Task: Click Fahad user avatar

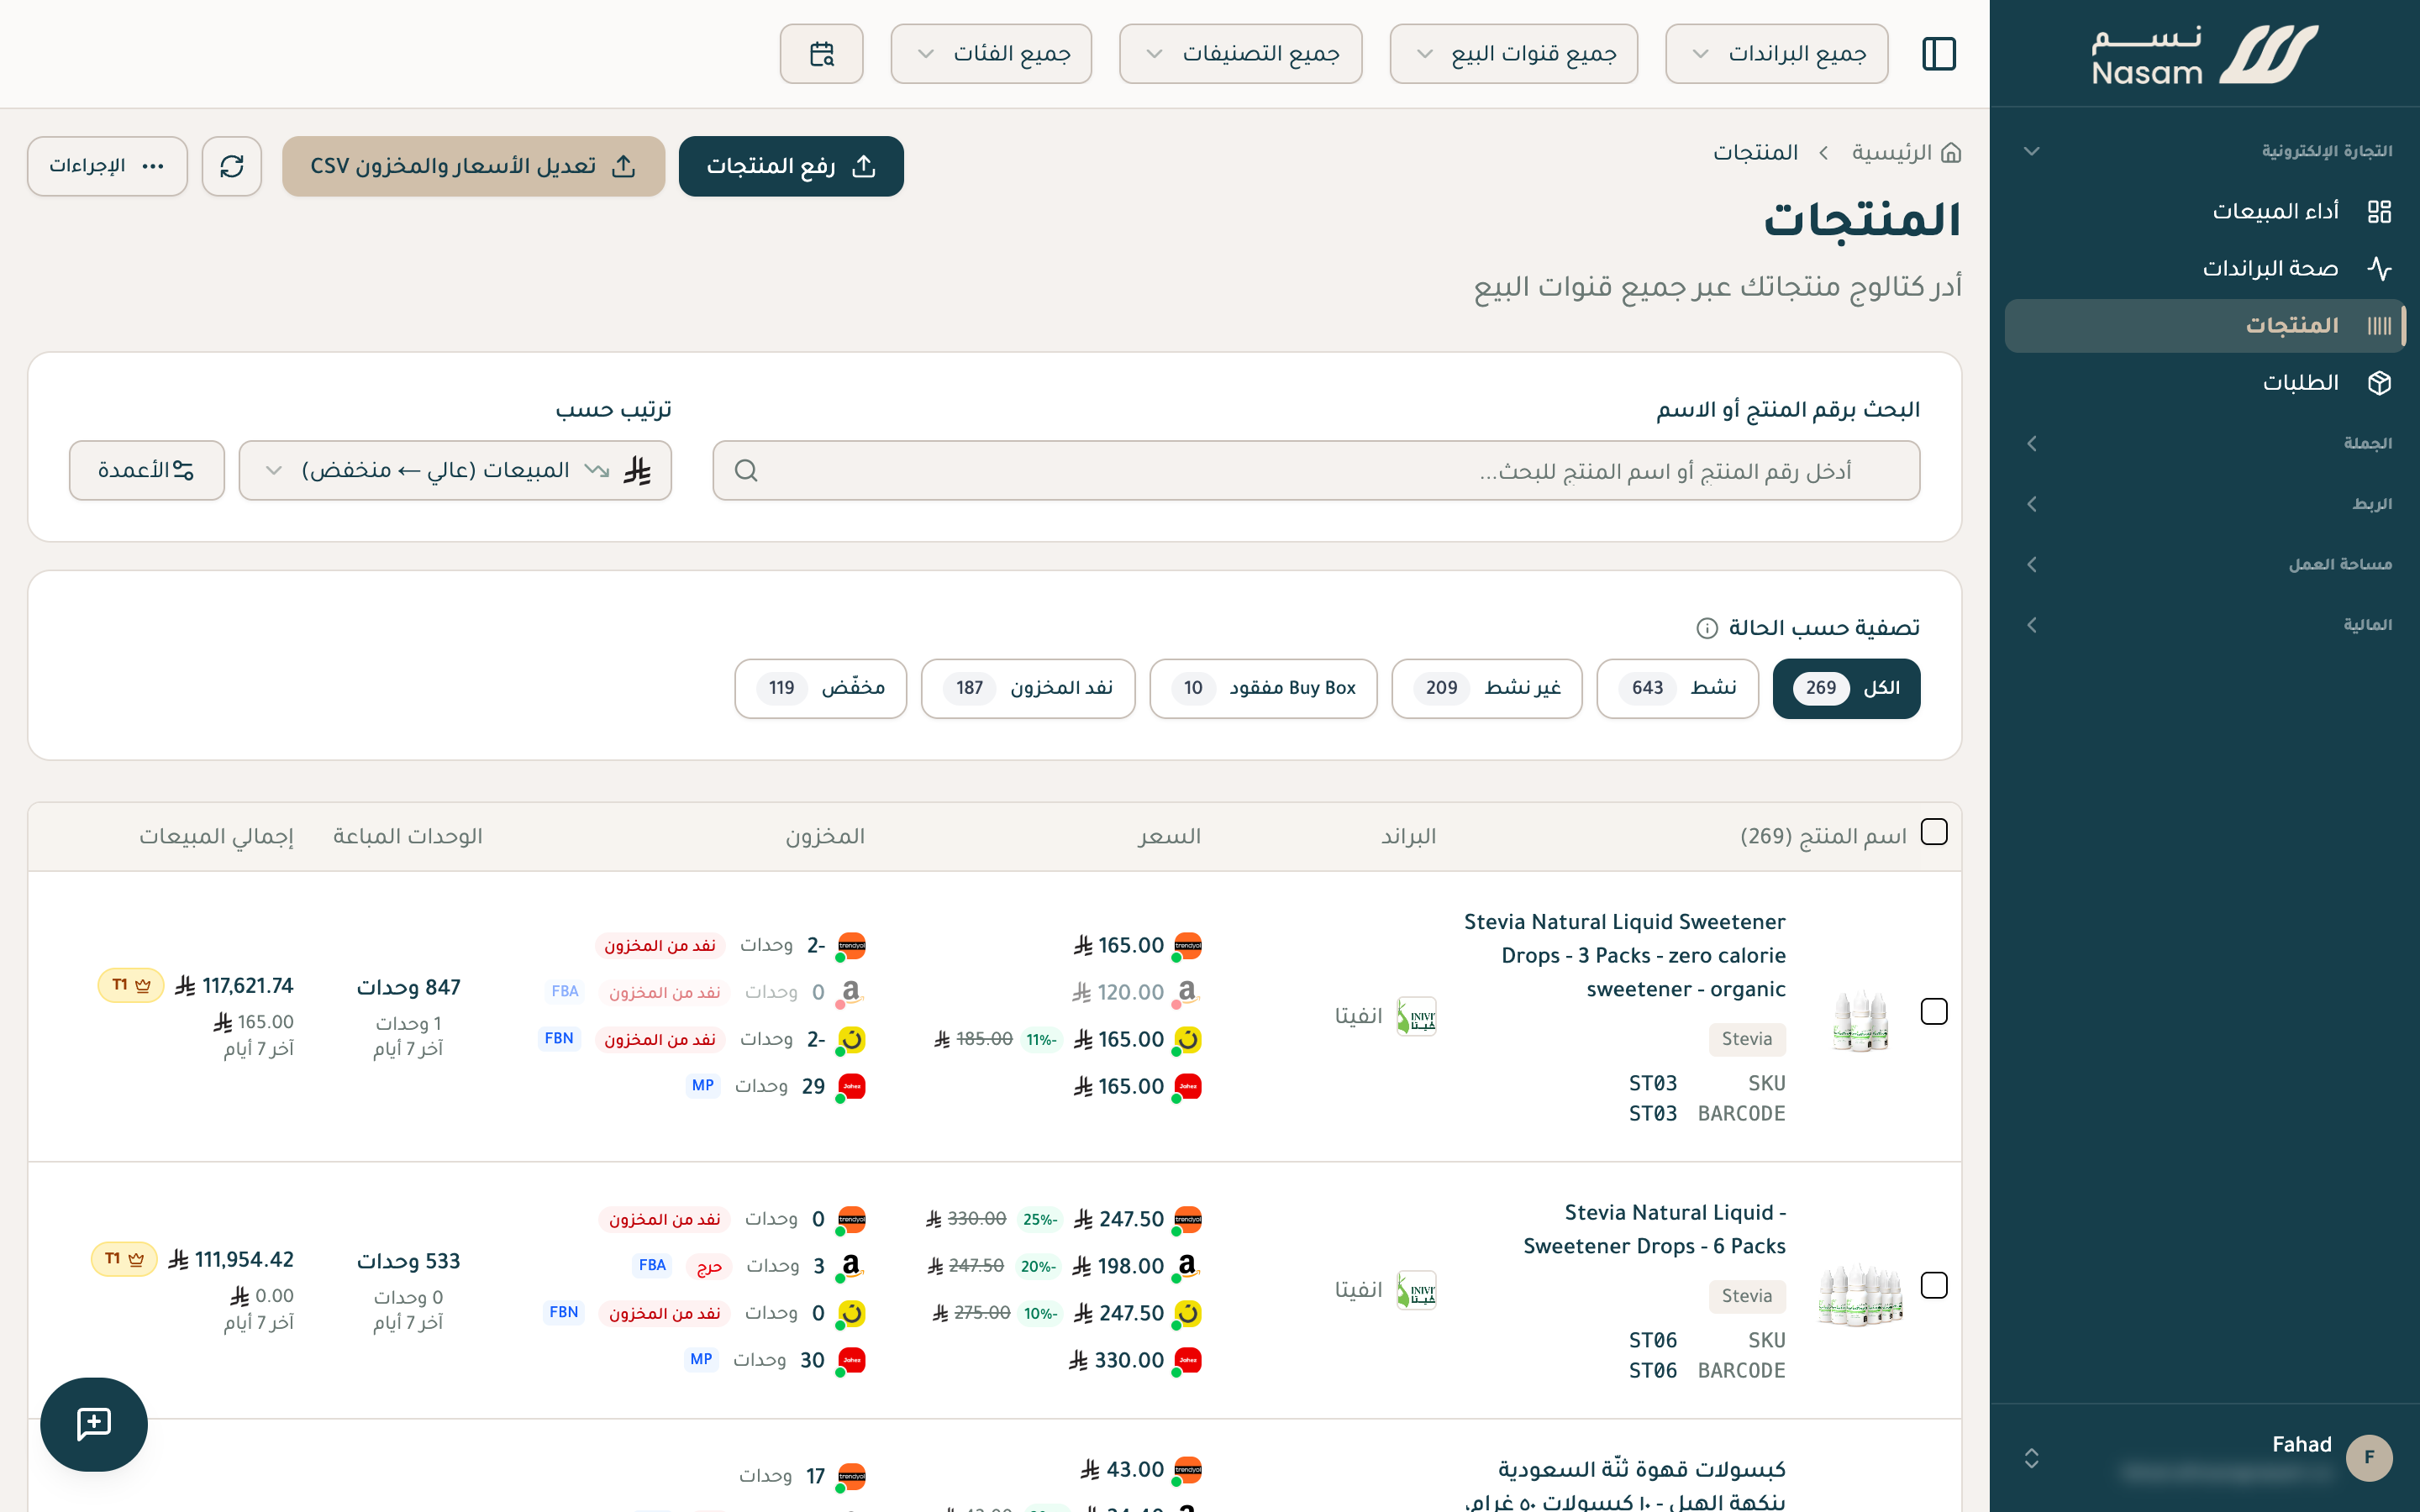Action: coord(2368,1457)
